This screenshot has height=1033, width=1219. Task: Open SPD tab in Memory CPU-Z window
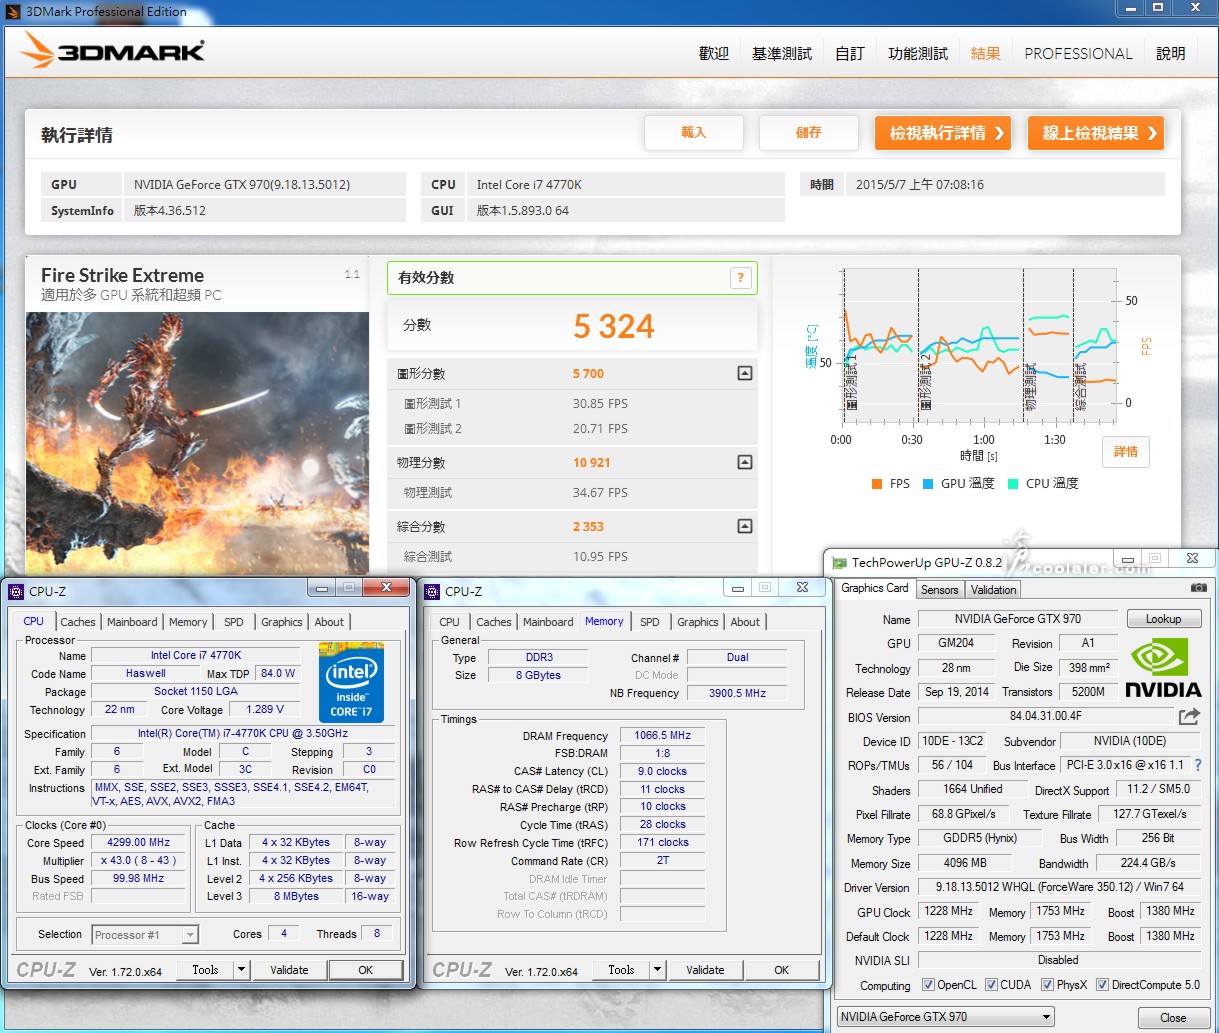[x=650, y=622]
